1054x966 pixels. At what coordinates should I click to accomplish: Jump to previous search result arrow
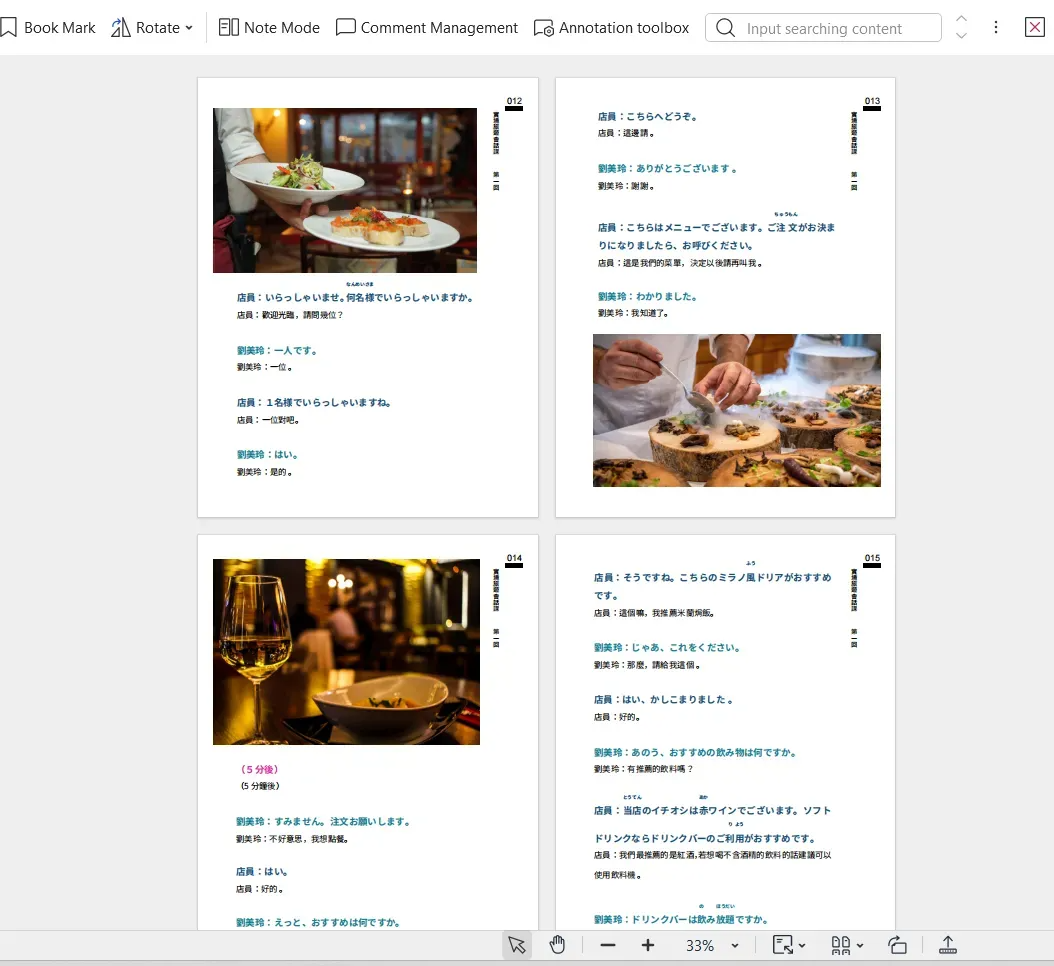[x=961, y=19]
